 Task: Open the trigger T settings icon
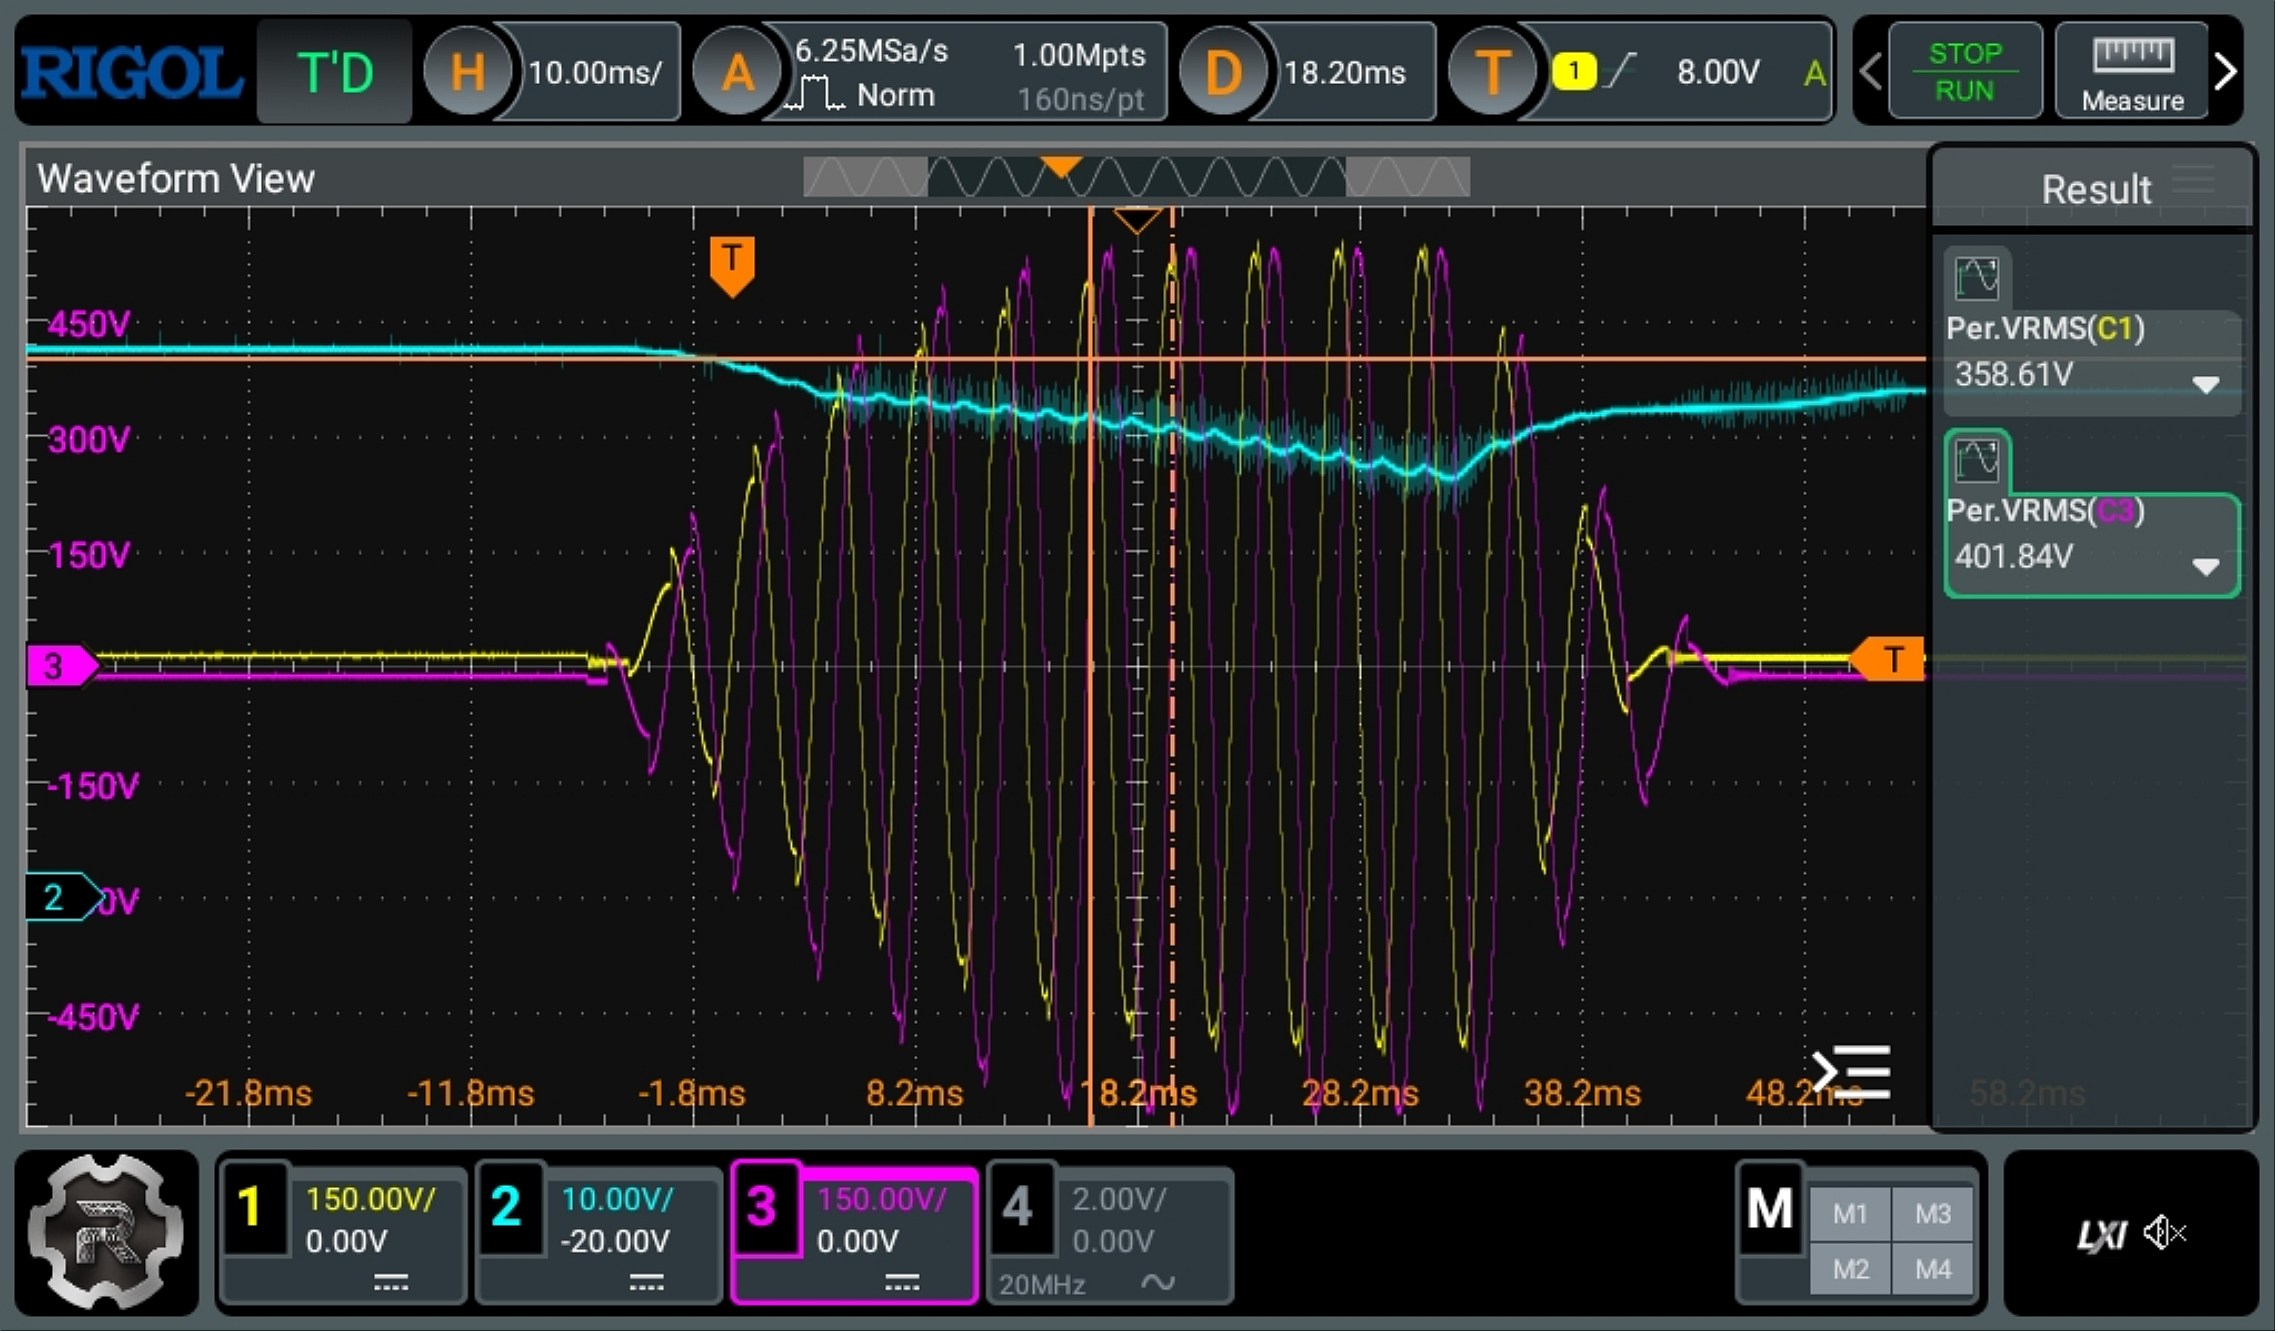(1491, 72)
